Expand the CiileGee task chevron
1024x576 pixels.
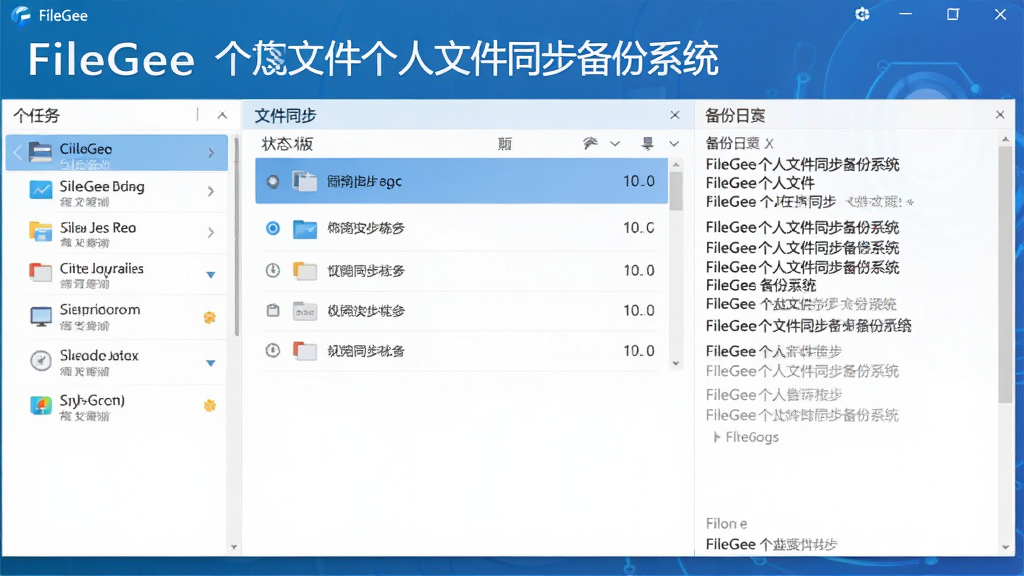211,153
